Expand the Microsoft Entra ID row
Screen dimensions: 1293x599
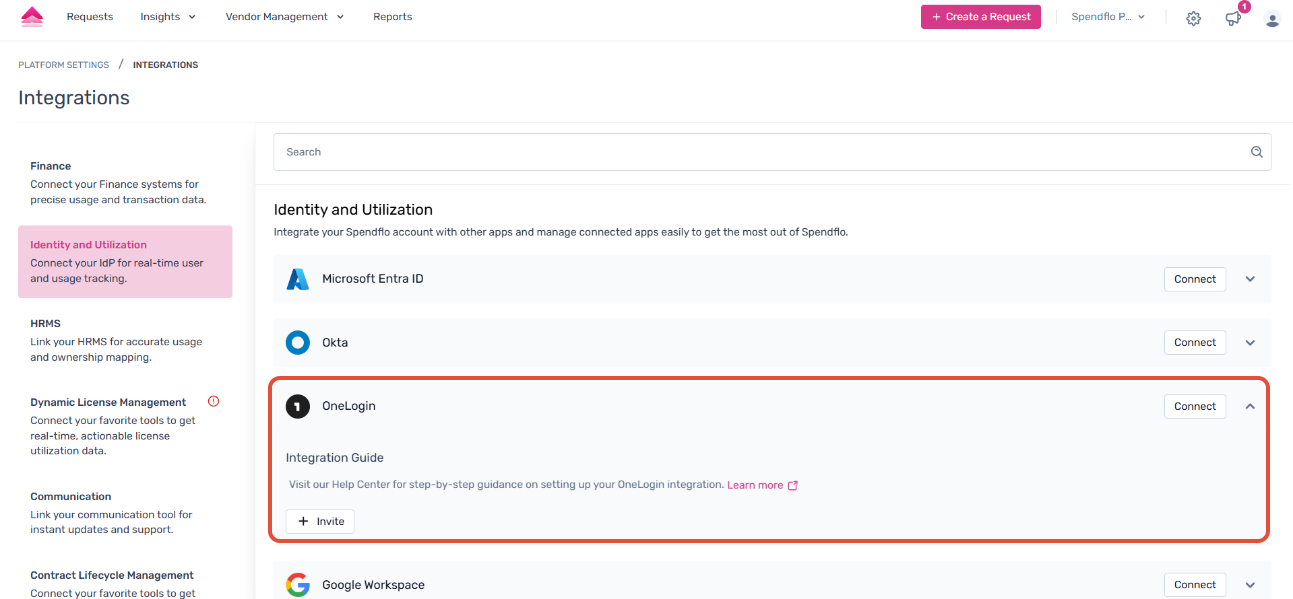click(x=1250, y=279)
